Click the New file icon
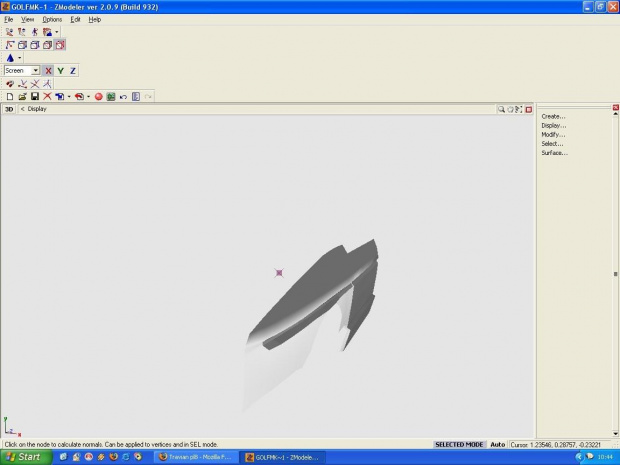Screen dimensions: 620x465 pos(9,97)
